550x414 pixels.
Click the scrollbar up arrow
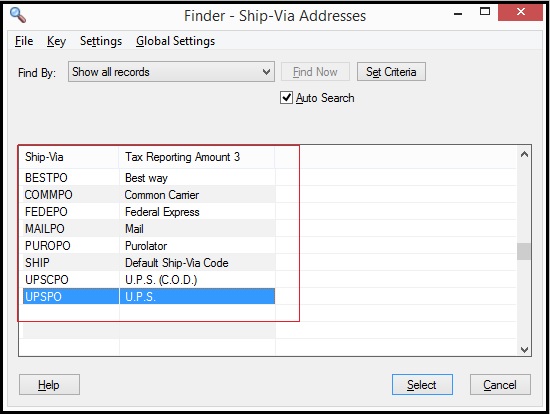click(x=524, y=154)
